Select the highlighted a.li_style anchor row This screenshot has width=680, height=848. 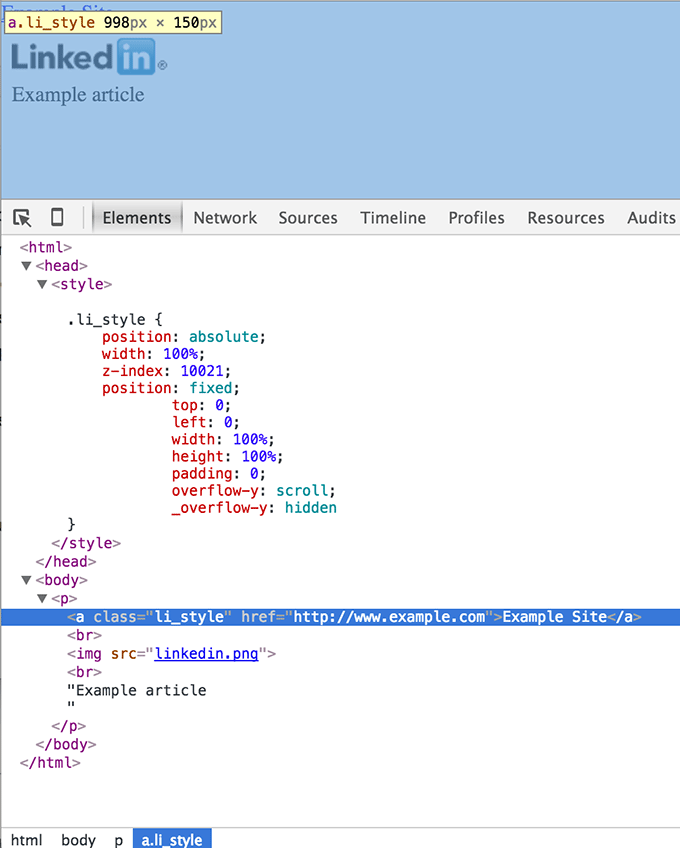[340, 617]
